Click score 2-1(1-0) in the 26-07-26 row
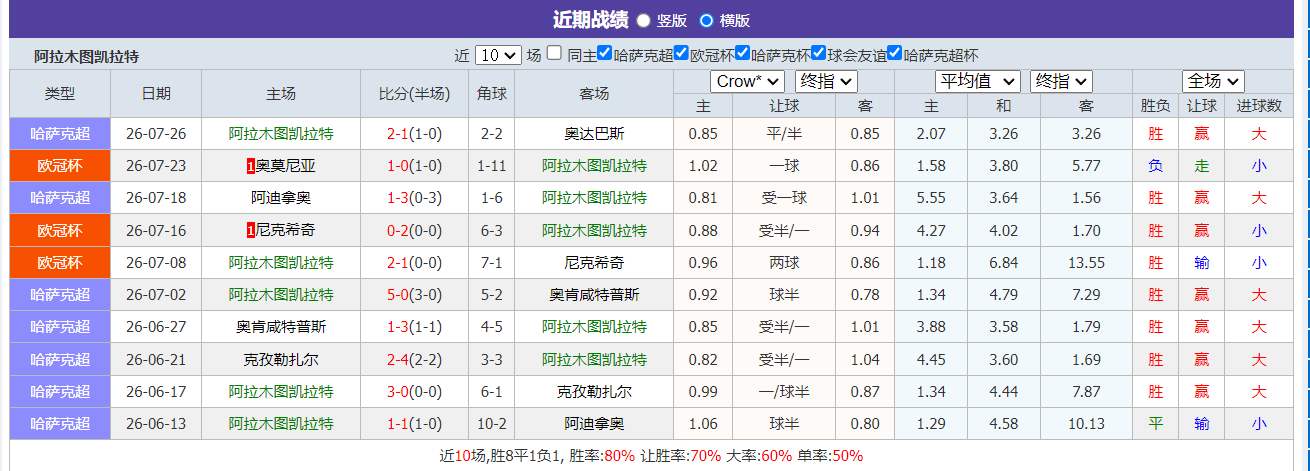Viewport: 1310px width, 471px height. point(414,133)
